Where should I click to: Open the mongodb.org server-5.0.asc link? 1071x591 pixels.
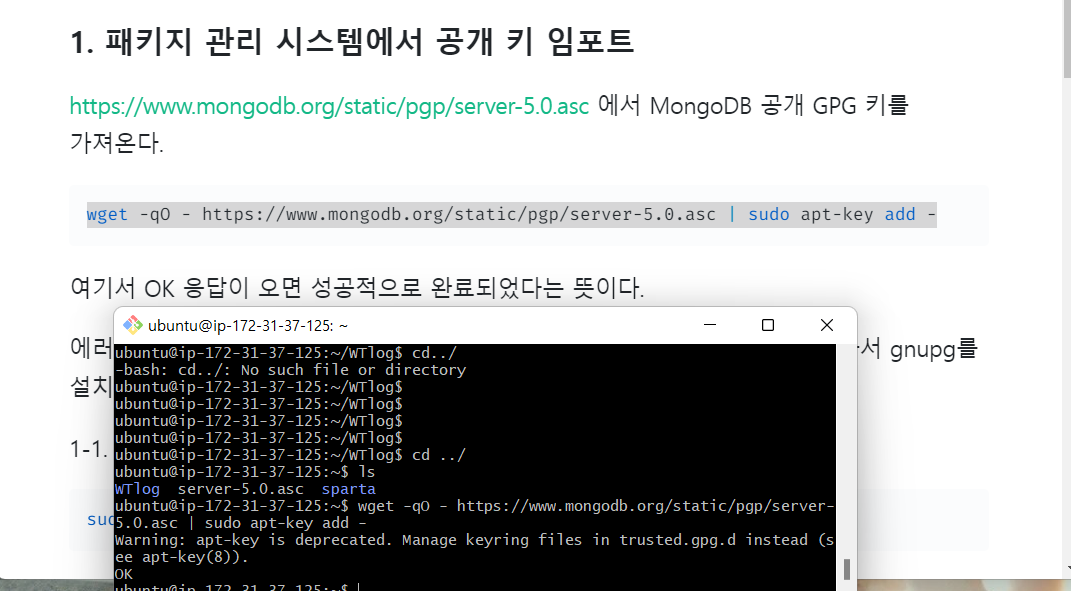click(329, 106)
